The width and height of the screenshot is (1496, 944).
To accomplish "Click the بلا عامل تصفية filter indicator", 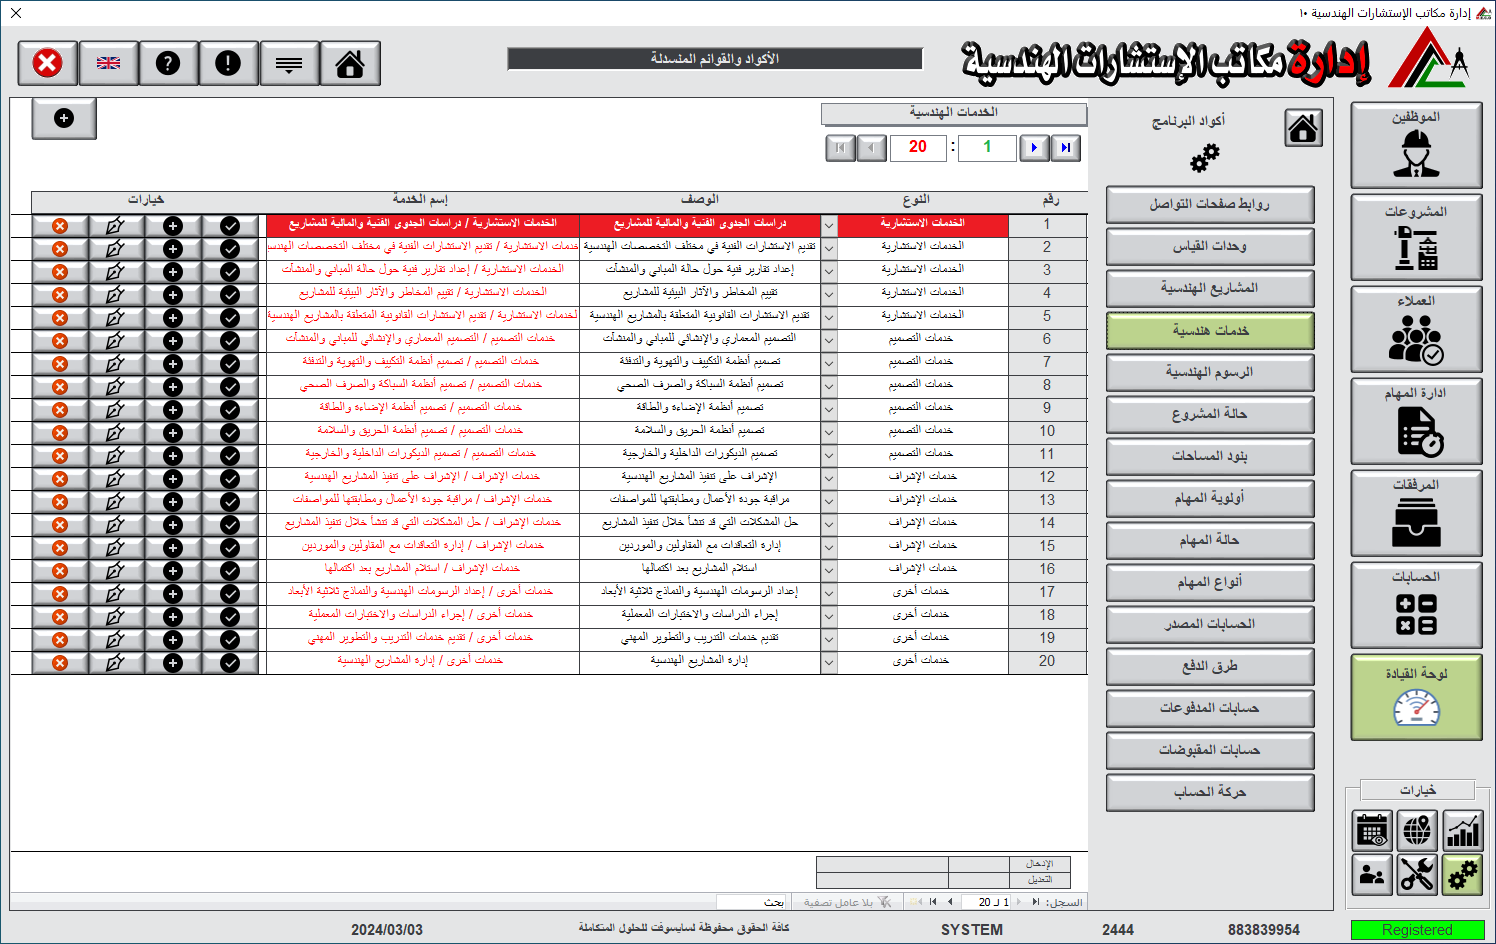I will click(847, 902).
